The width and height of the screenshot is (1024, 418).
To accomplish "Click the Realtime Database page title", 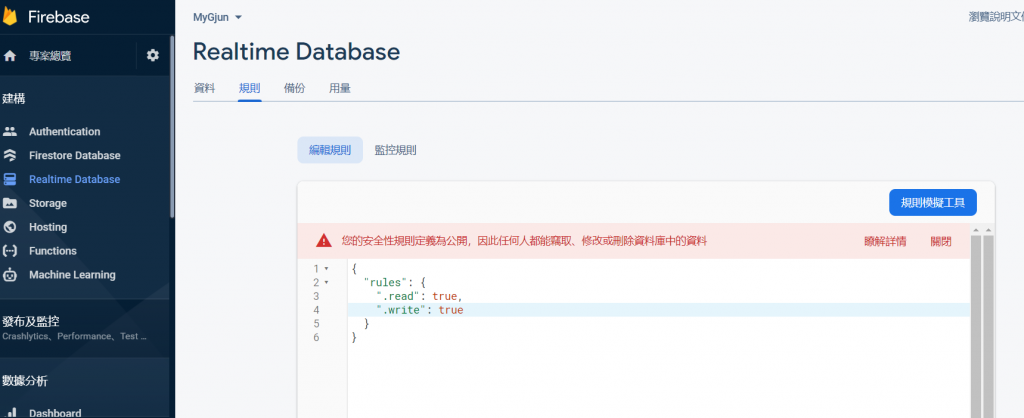I will tap(296, 52).
